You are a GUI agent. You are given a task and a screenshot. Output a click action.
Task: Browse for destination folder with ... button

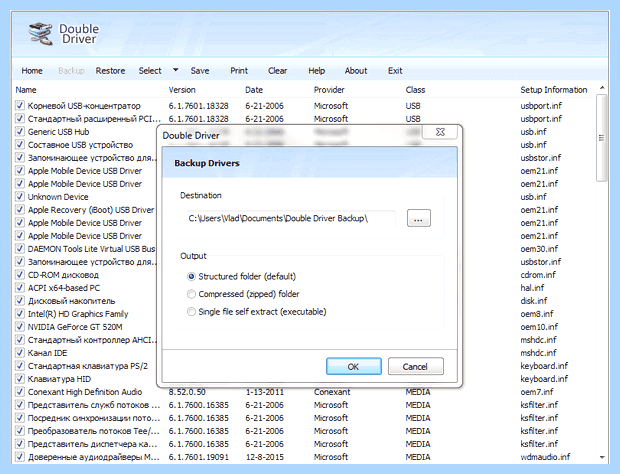click(x=419, y=218)
